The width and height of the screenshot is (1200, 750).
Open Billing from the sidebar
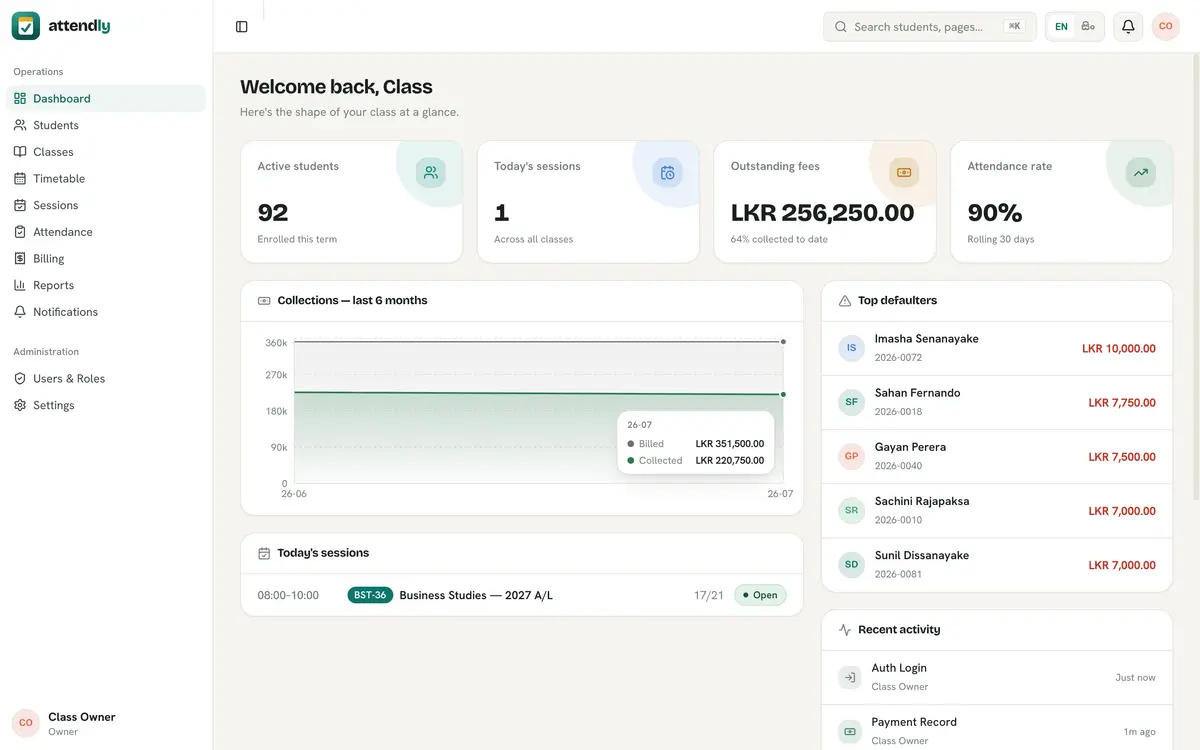click(106, 258)
